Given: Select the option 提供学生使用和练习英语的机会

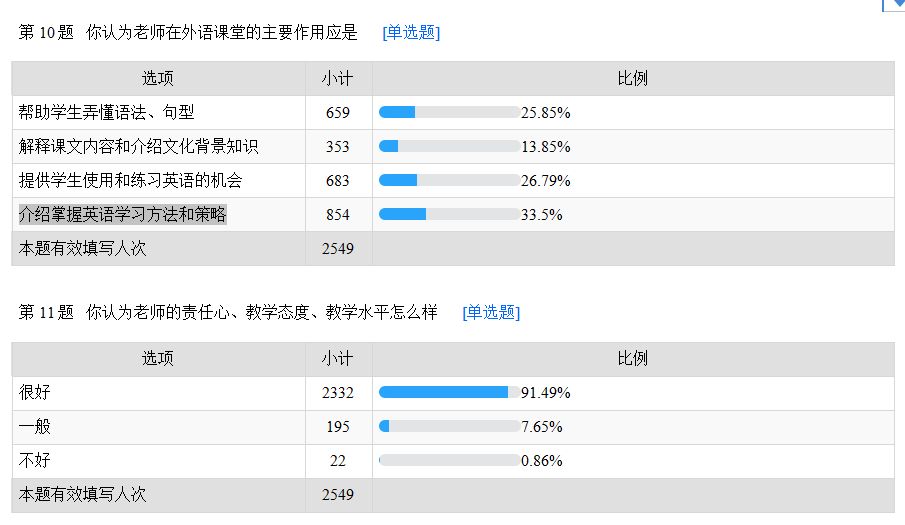Looking at the screenshot, I should pyautogui.click(x=130, y=181).
